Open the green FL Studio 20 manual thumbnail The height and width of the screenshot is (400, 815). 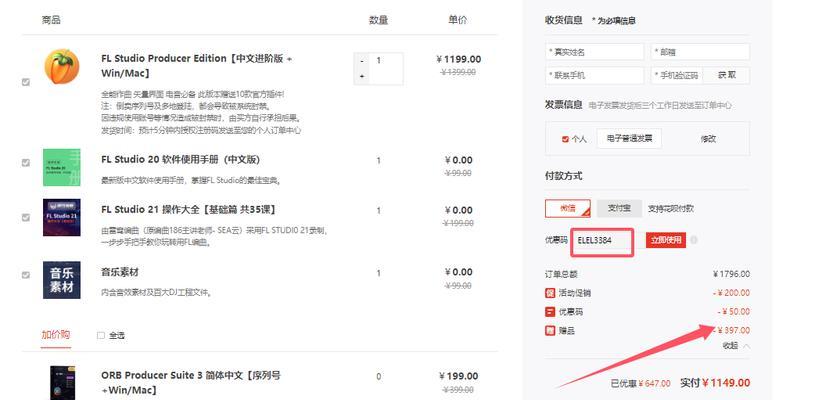(62, 167)
